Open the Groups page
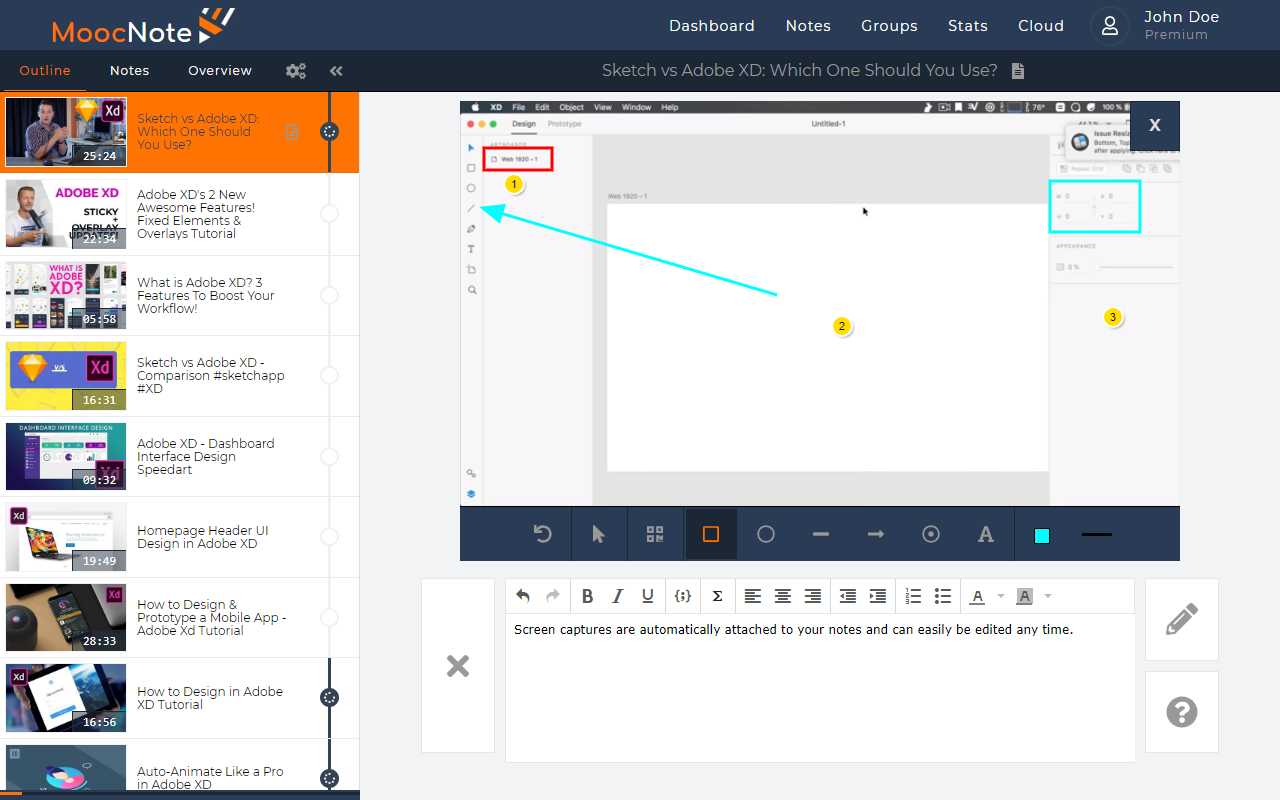The width and height of the screenshot is (1280, 800). click(889, 26)
